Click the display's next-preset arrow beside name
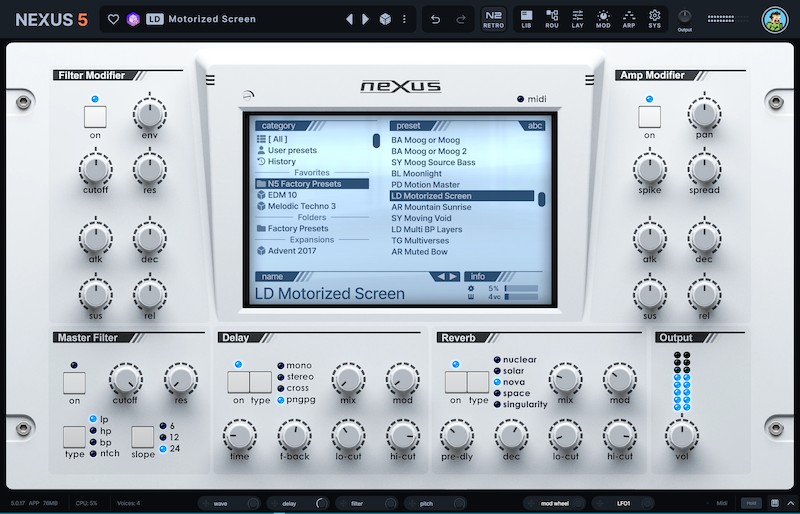This screenshot has width=800, height=514. [453, 277]
